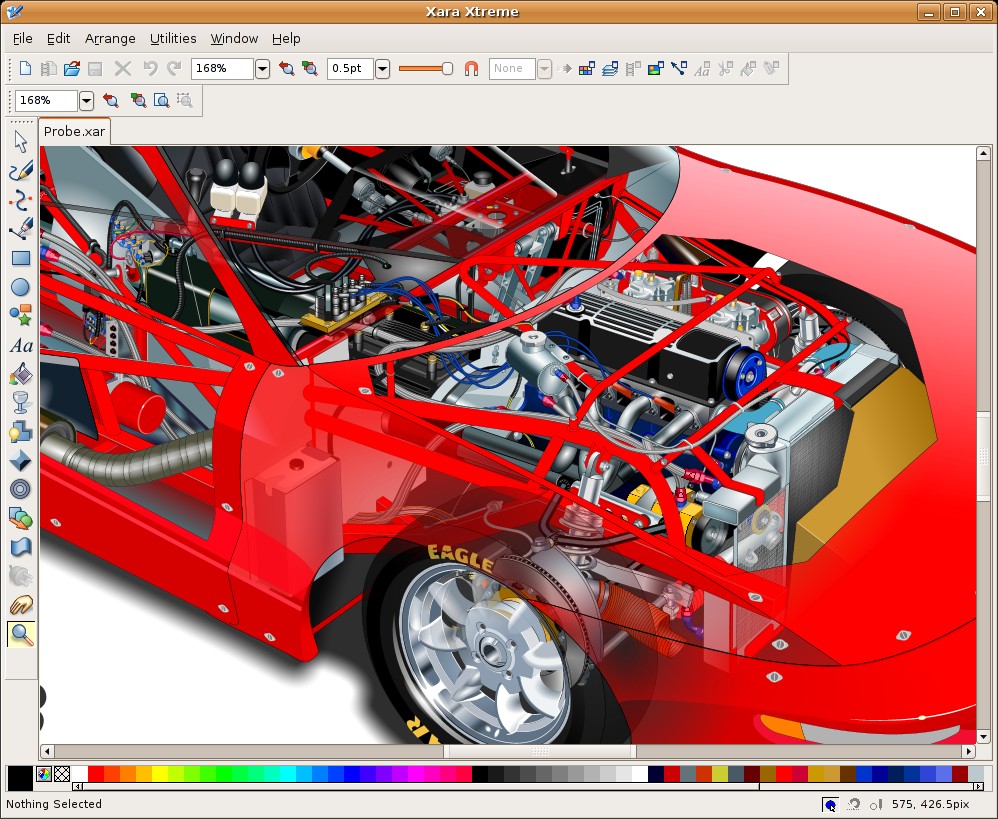Click the Redo arrow icon

[x=174, y=68]
